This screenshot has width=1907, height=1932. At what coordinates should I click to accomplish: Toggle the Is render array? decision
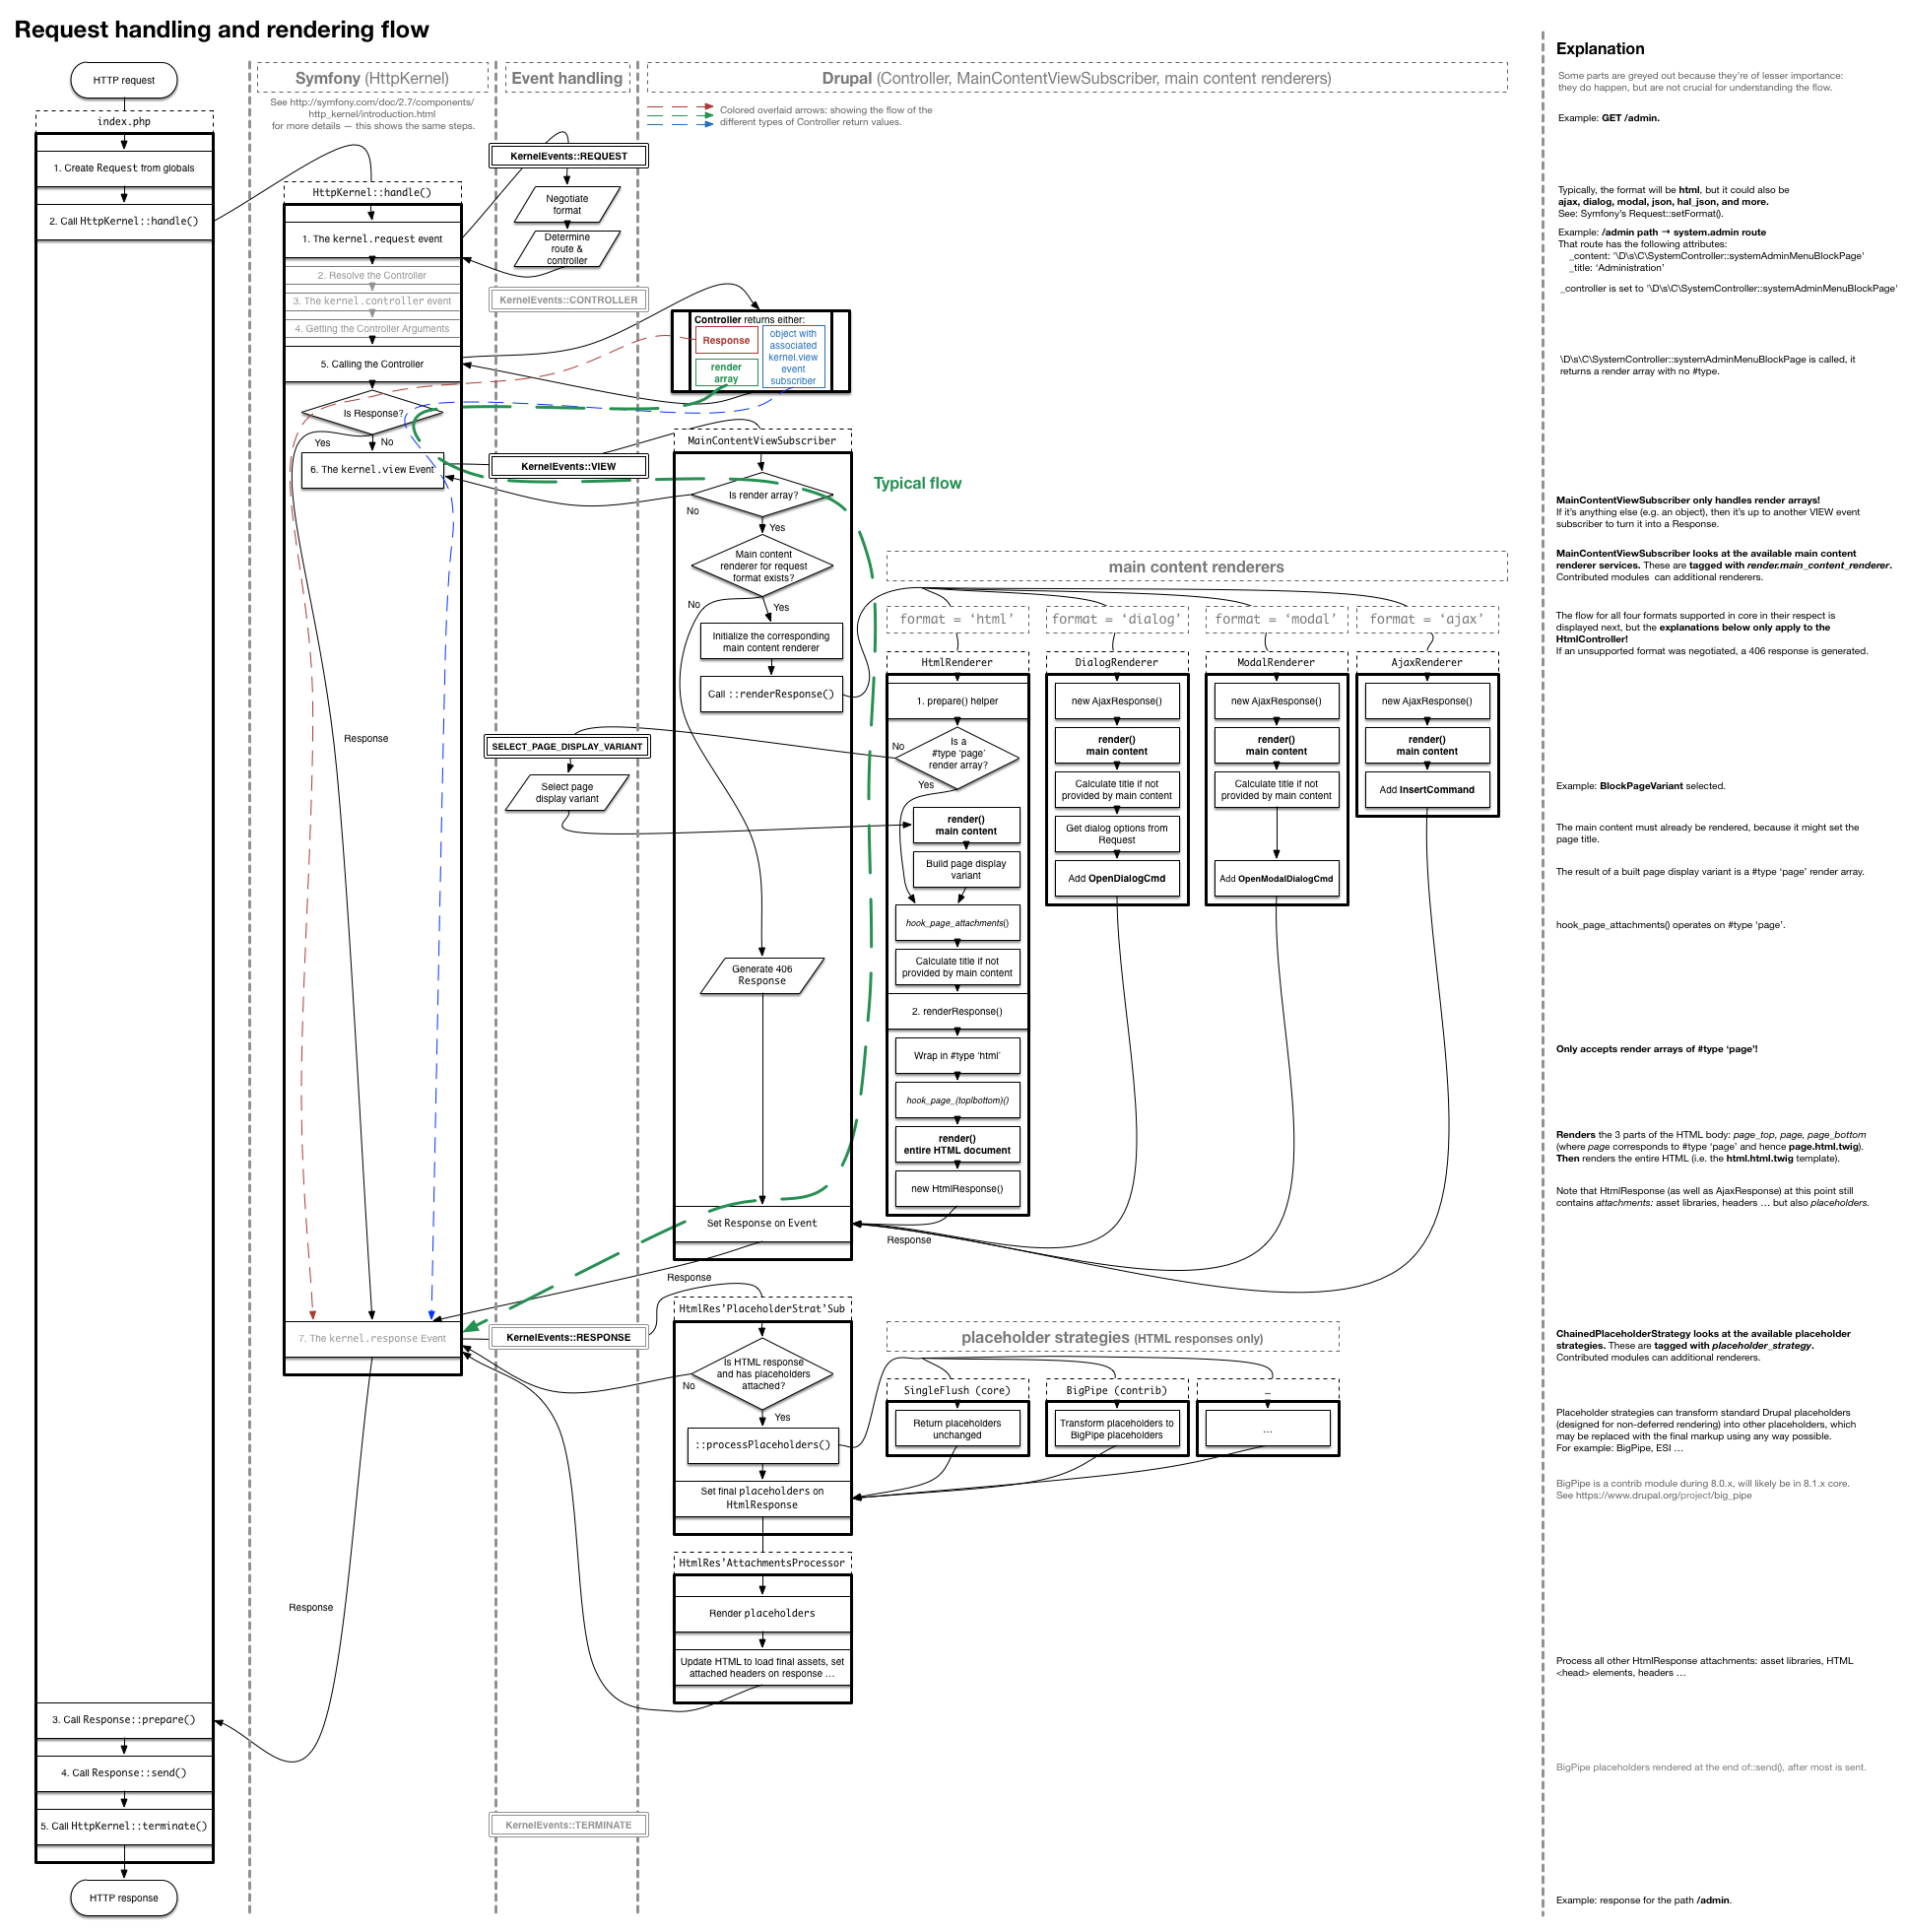(x=763, y=494)
